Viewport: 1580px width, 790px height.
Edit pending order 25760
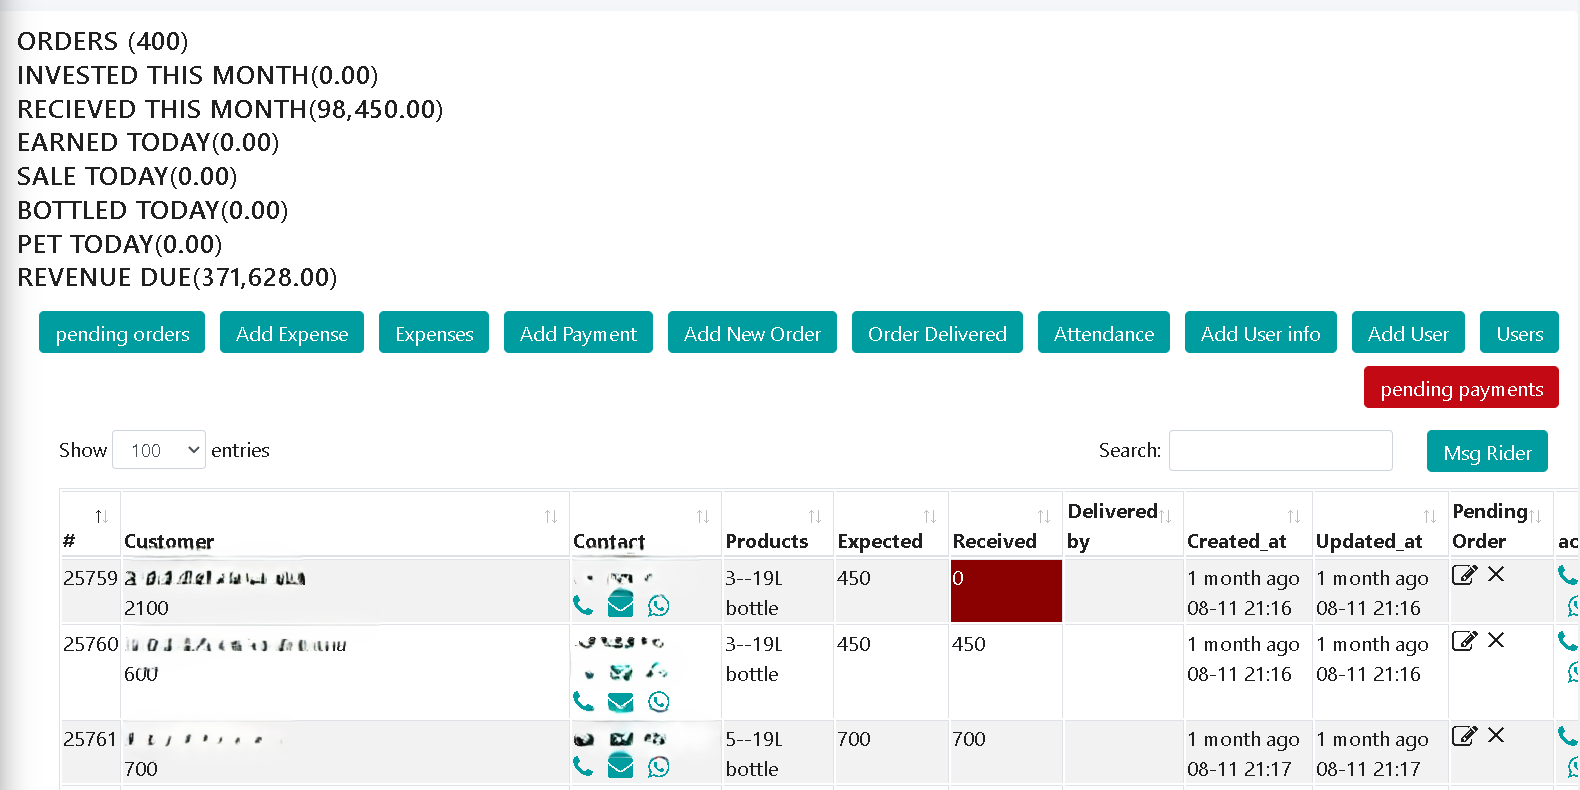1464,640
